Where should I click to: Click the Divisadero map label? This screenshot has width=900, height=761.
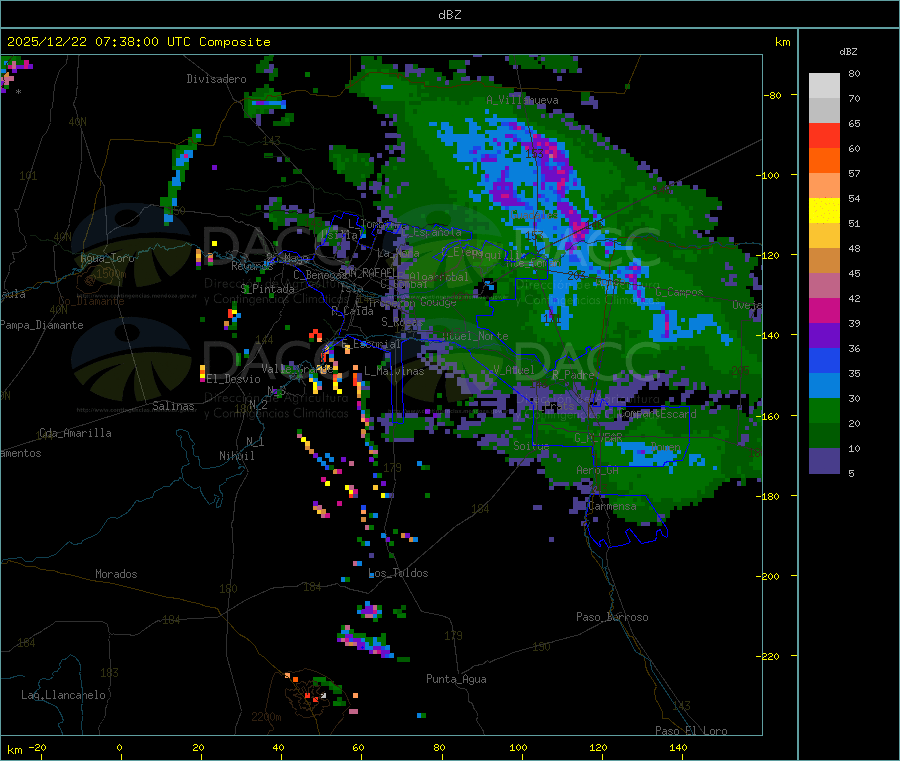pyautogui.click(x=216, y=79)
